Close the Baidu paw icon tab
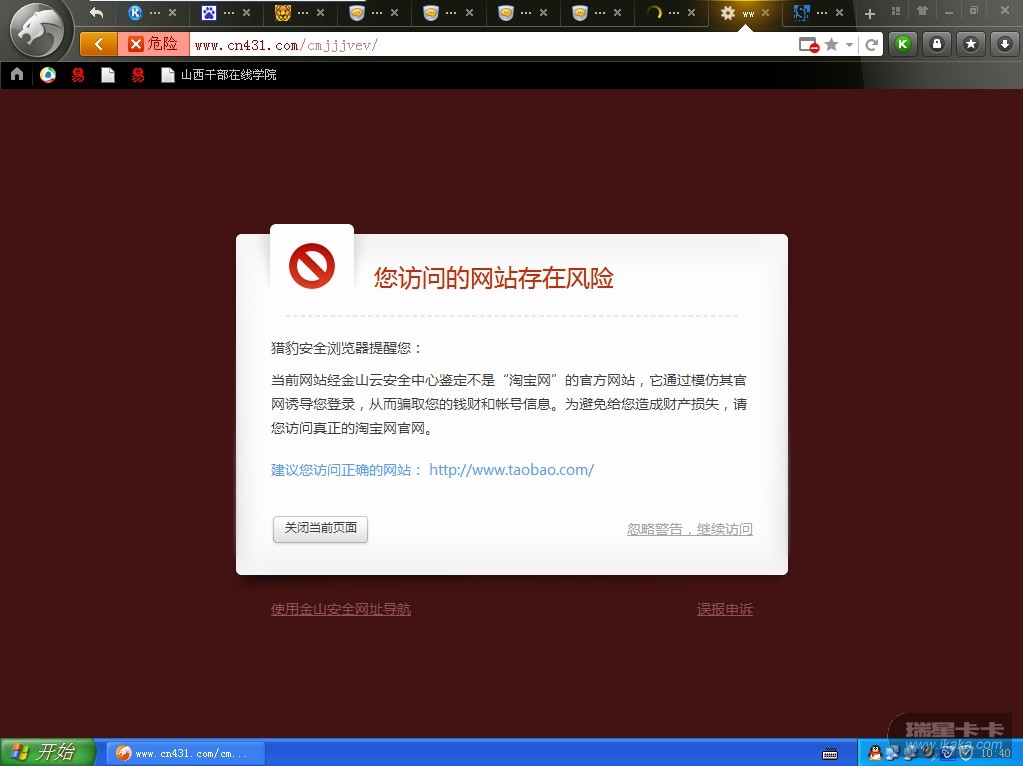The width and height of the screenshot is (1023, 766). coord(246,12)
